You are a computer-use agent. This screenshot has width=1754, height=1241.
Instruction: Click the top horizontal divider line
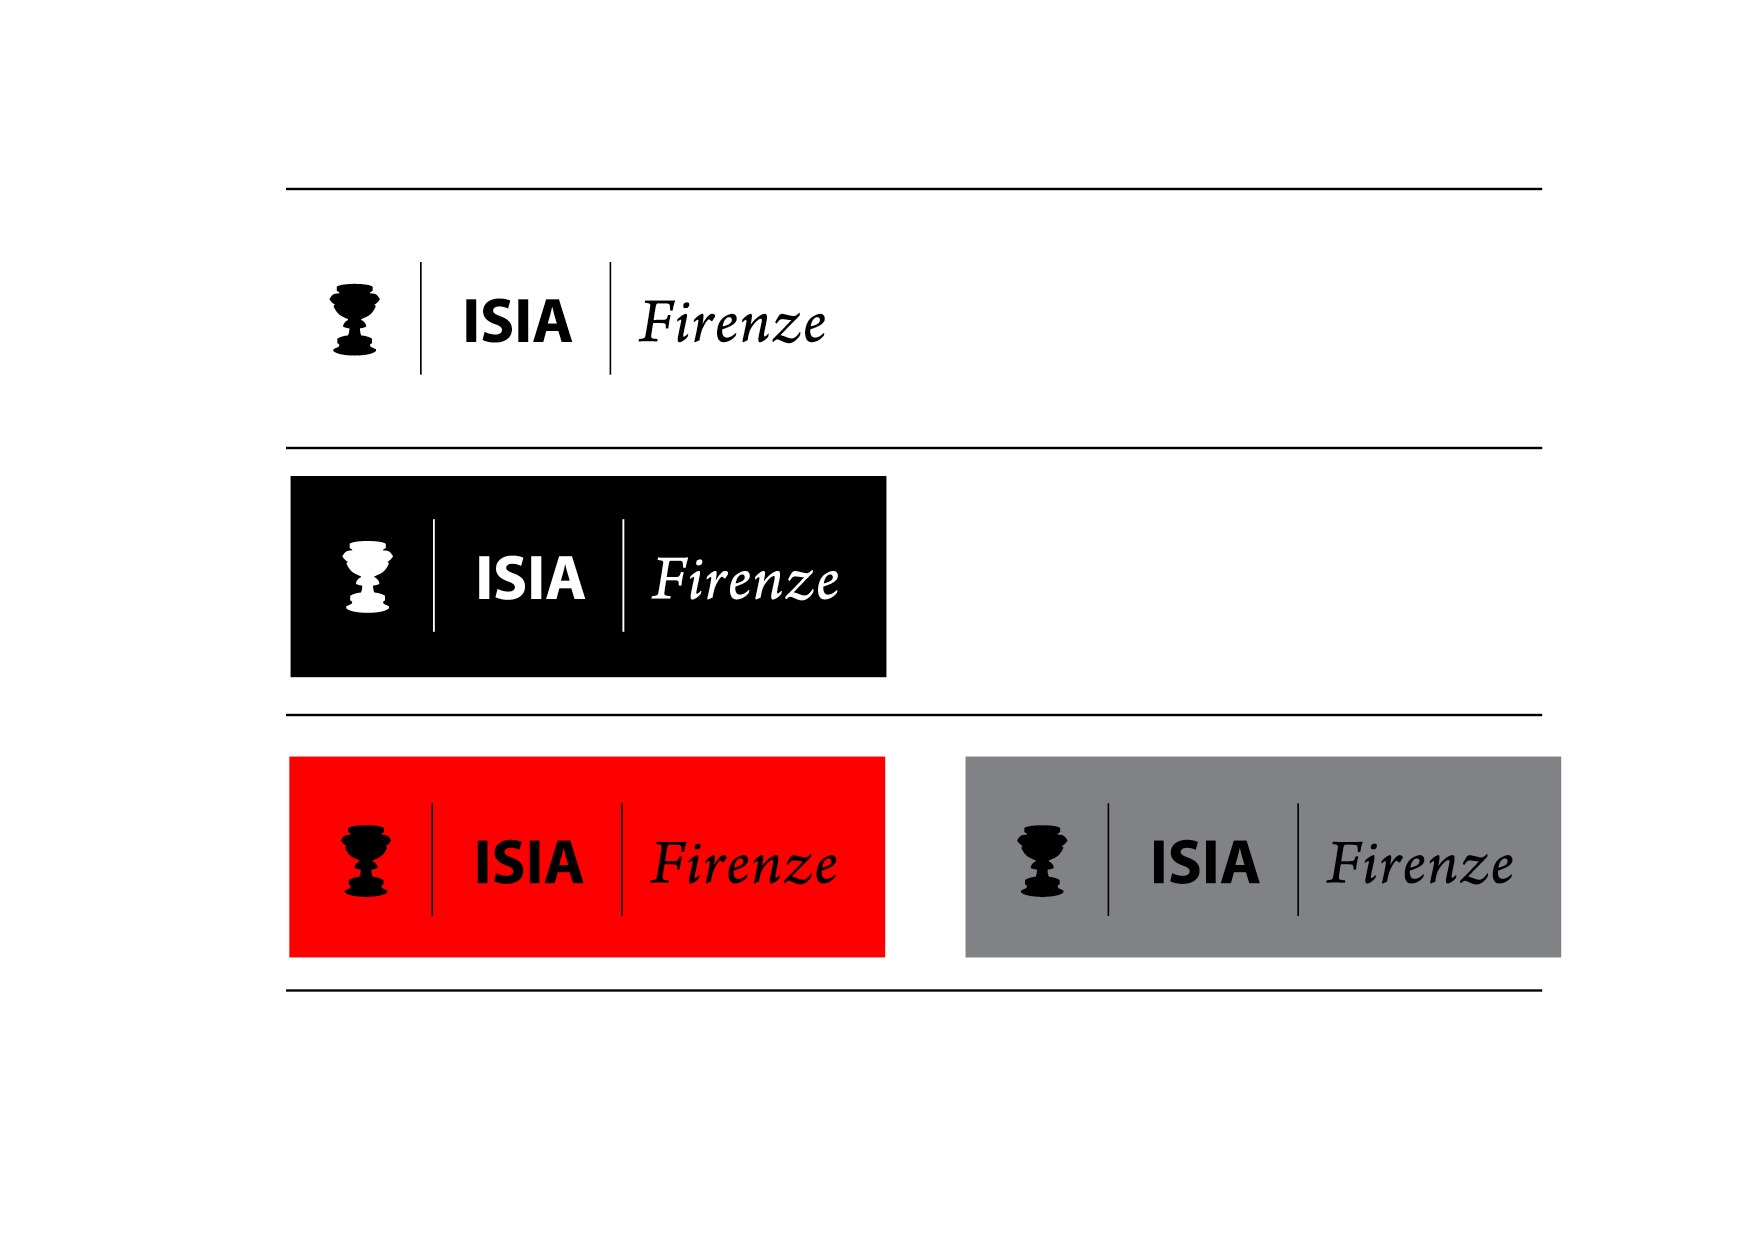coord(914,188)
